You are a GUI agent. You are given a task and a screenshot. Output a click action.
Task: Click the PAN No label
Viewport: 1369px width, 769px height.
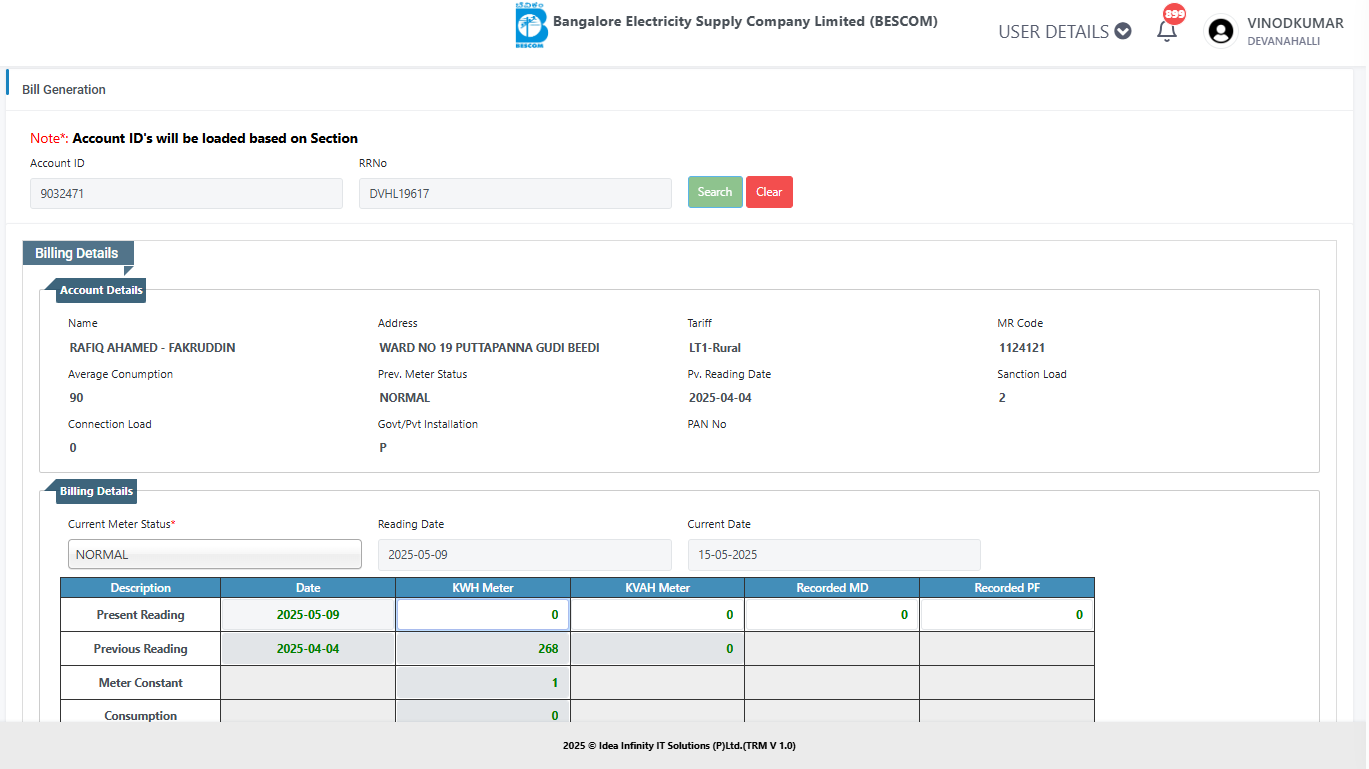click(707, 424)
